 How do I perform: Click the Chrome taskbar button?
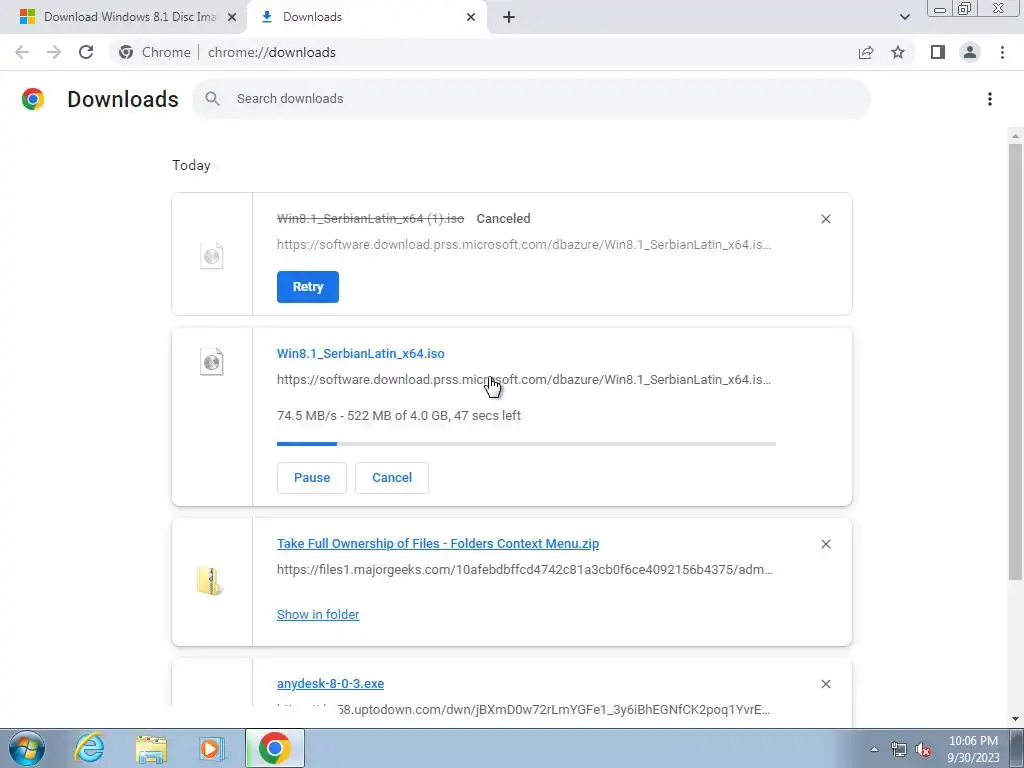(274, 748)
